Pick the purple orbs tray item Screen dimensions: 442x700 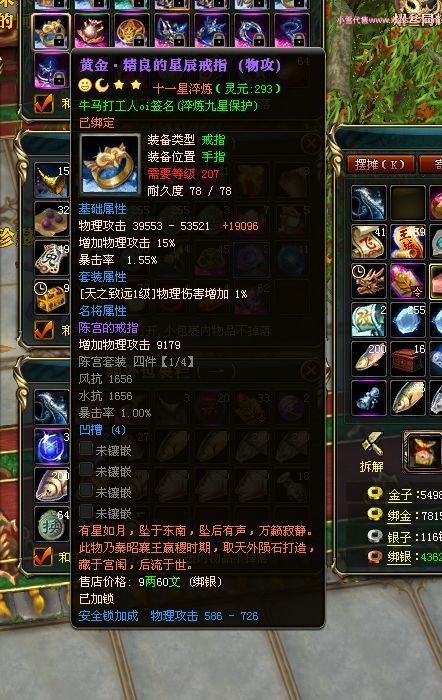(x=52, y=219)
